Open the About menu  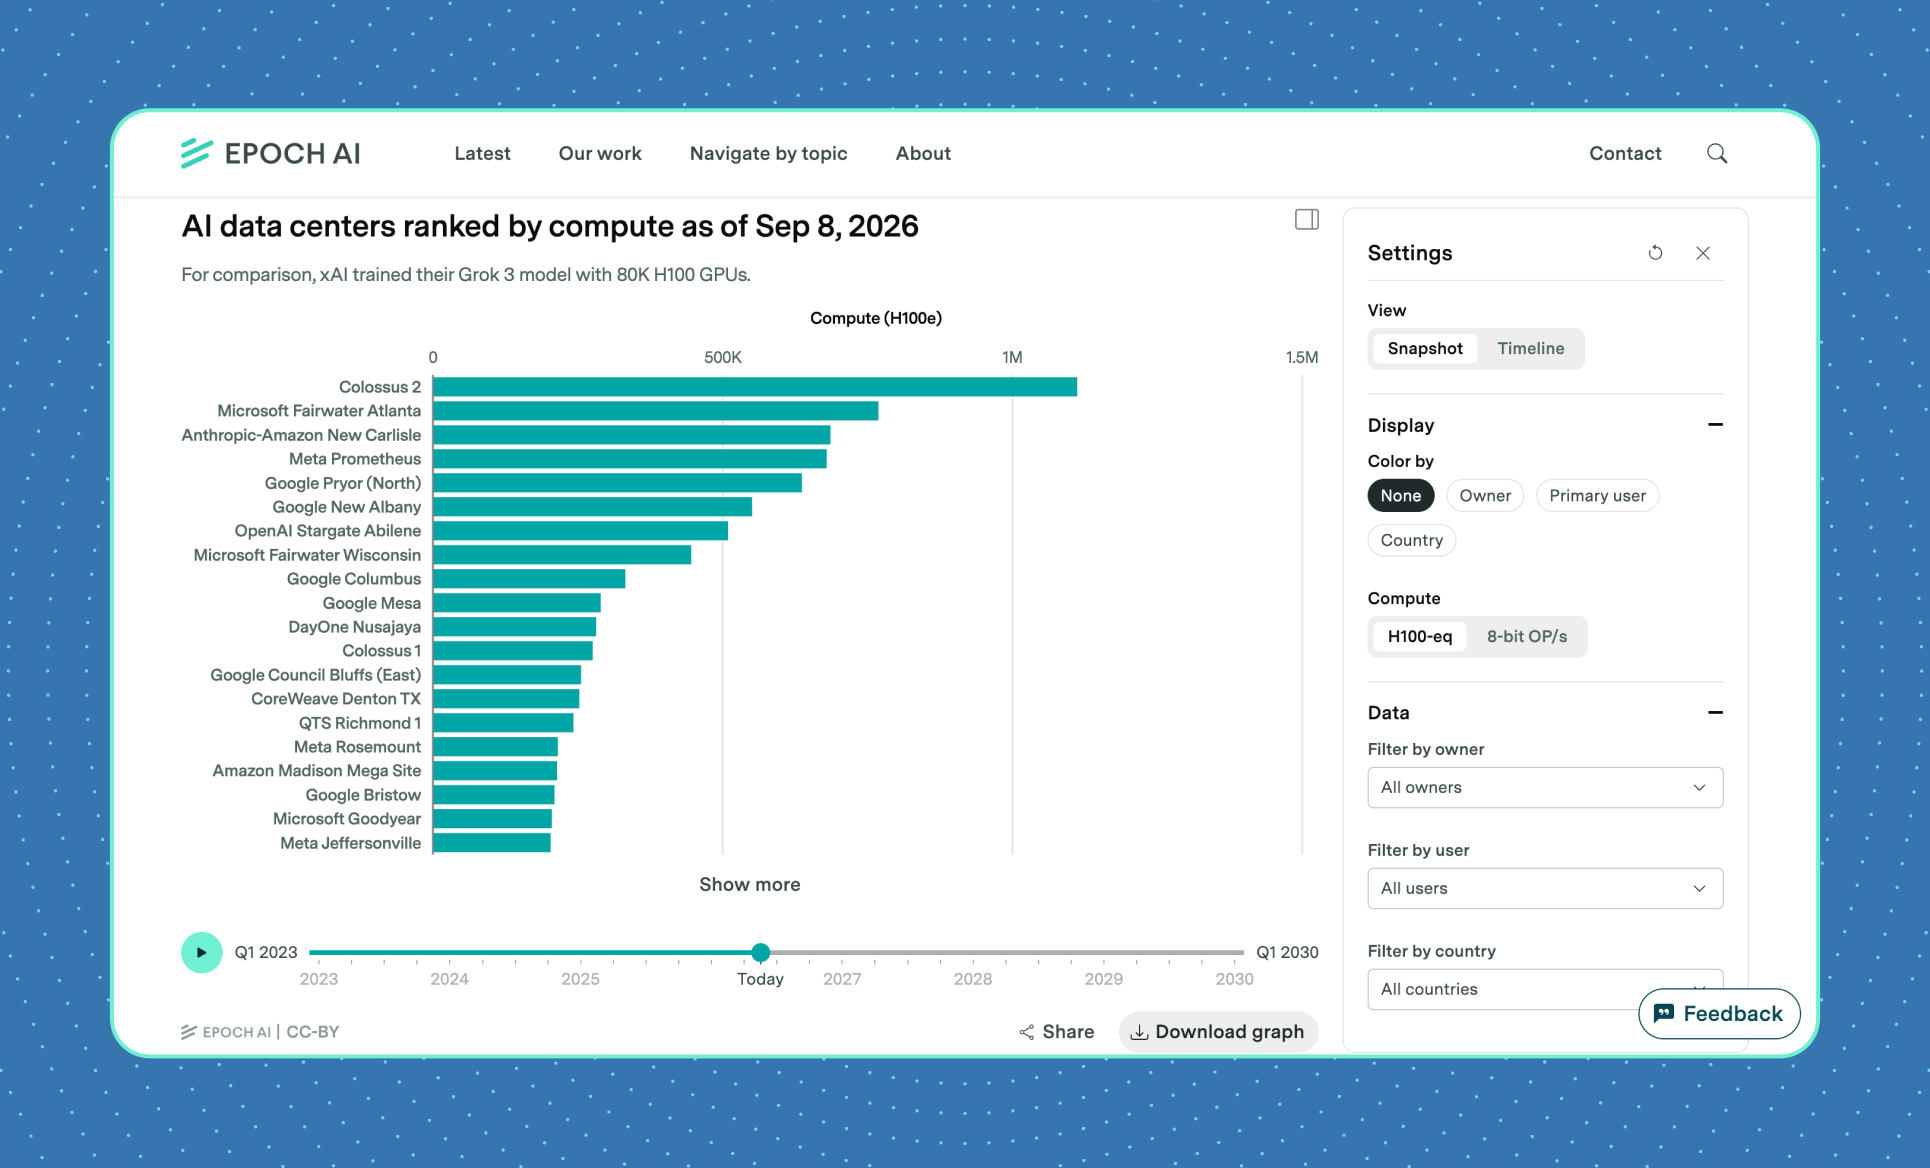(922, 153)
